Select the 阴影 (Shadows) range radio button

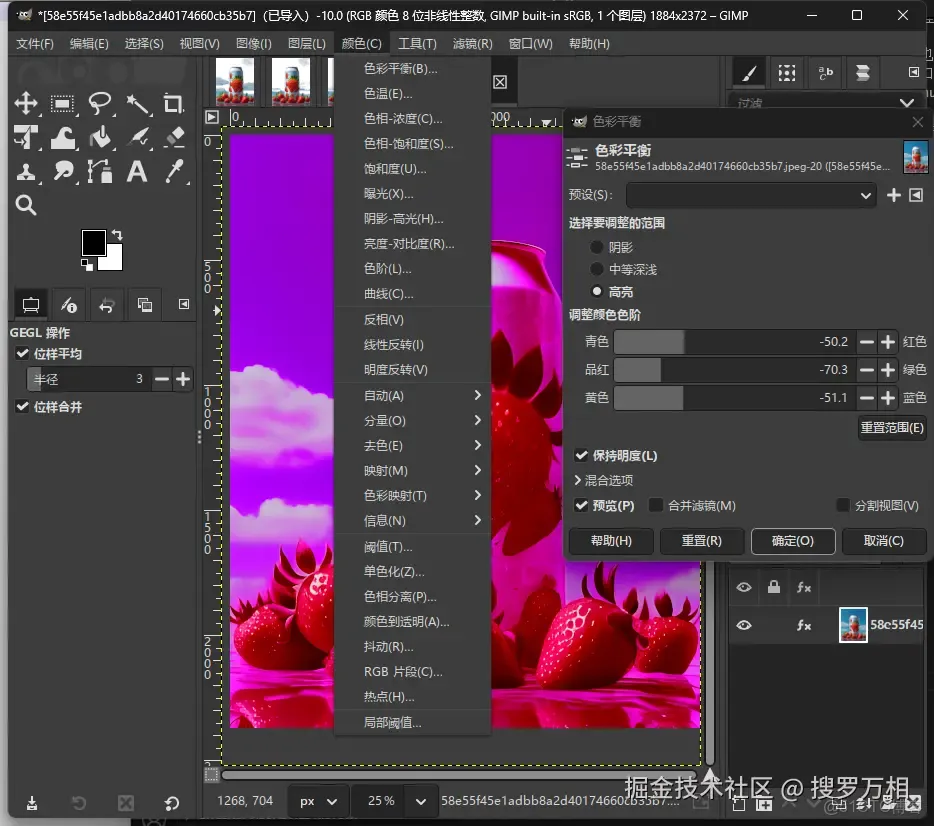coord(597,247)
